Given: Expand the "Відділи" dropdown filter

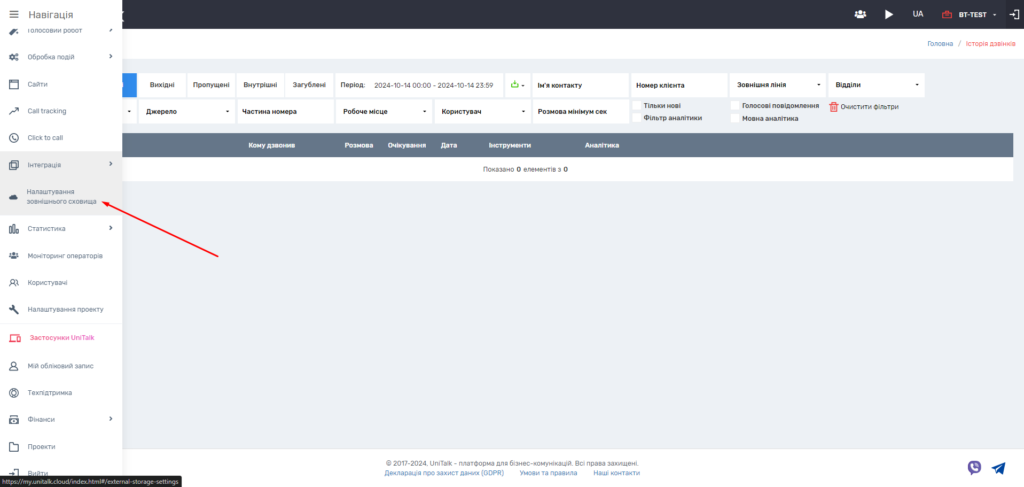Looking at the screenshot, I should 876,85.
